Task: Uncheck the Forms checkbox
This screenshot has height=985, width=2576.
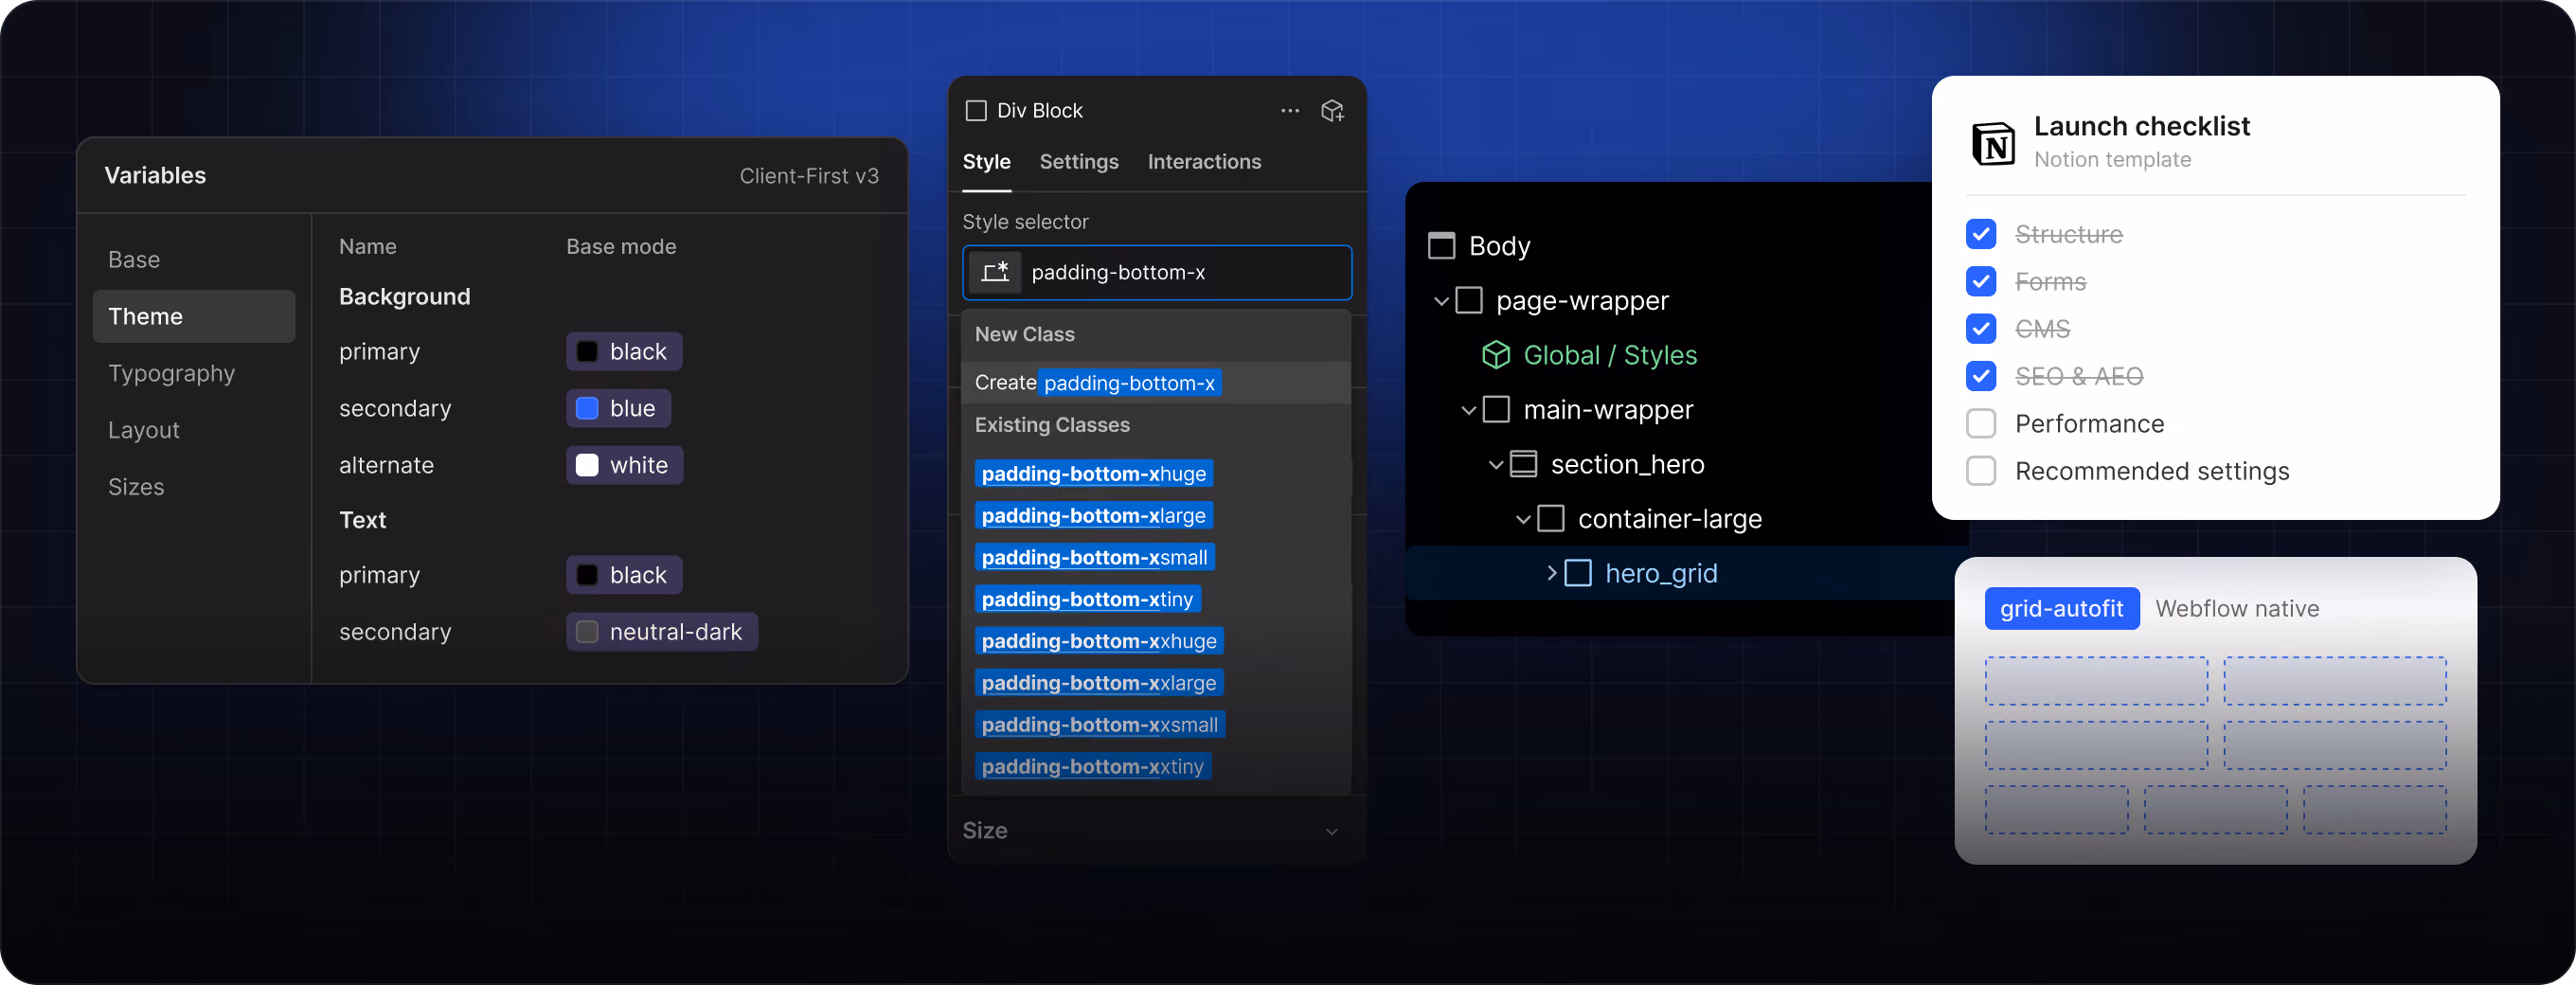Action: click(1980, 281)
